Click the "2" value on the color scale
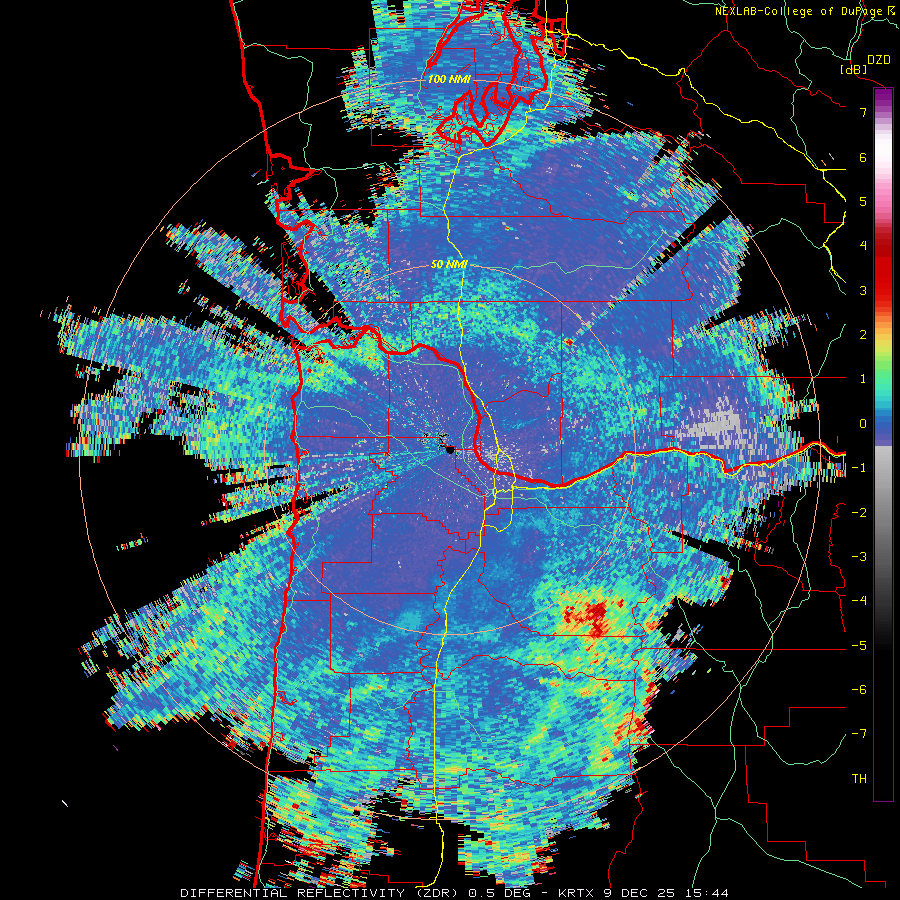 863,335
